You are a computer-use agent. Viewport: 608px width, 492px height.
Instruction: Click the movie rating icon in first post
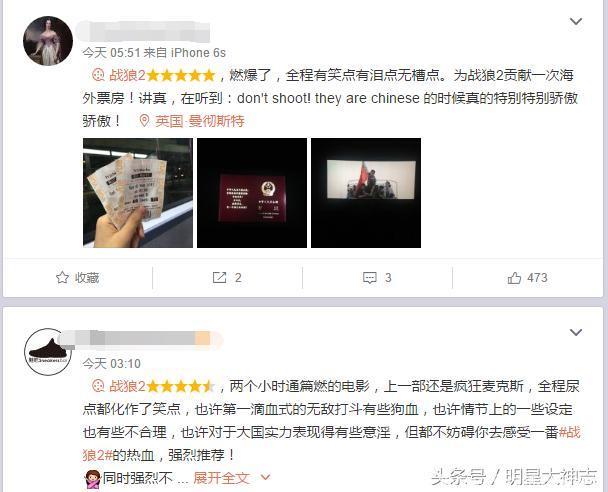pos(98,74)
